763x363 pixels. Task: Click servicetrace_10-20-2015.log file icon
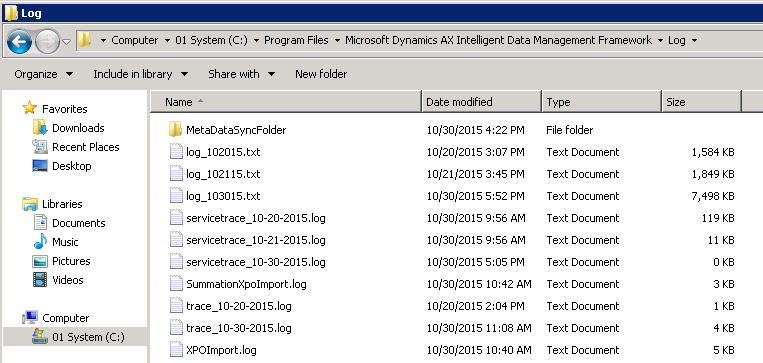click(x=176, y=218)
